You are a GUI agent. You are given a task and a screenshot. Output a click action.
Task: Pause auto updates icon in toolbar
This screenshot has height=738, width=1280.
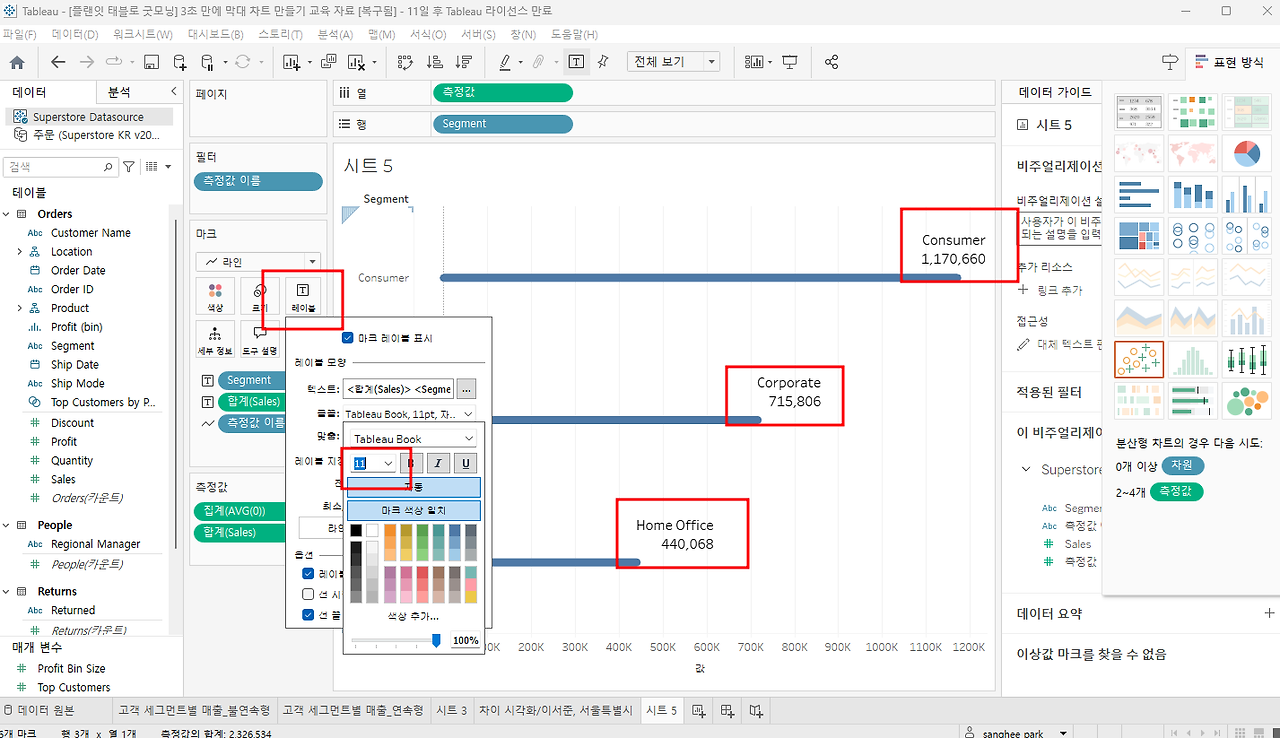207,62
